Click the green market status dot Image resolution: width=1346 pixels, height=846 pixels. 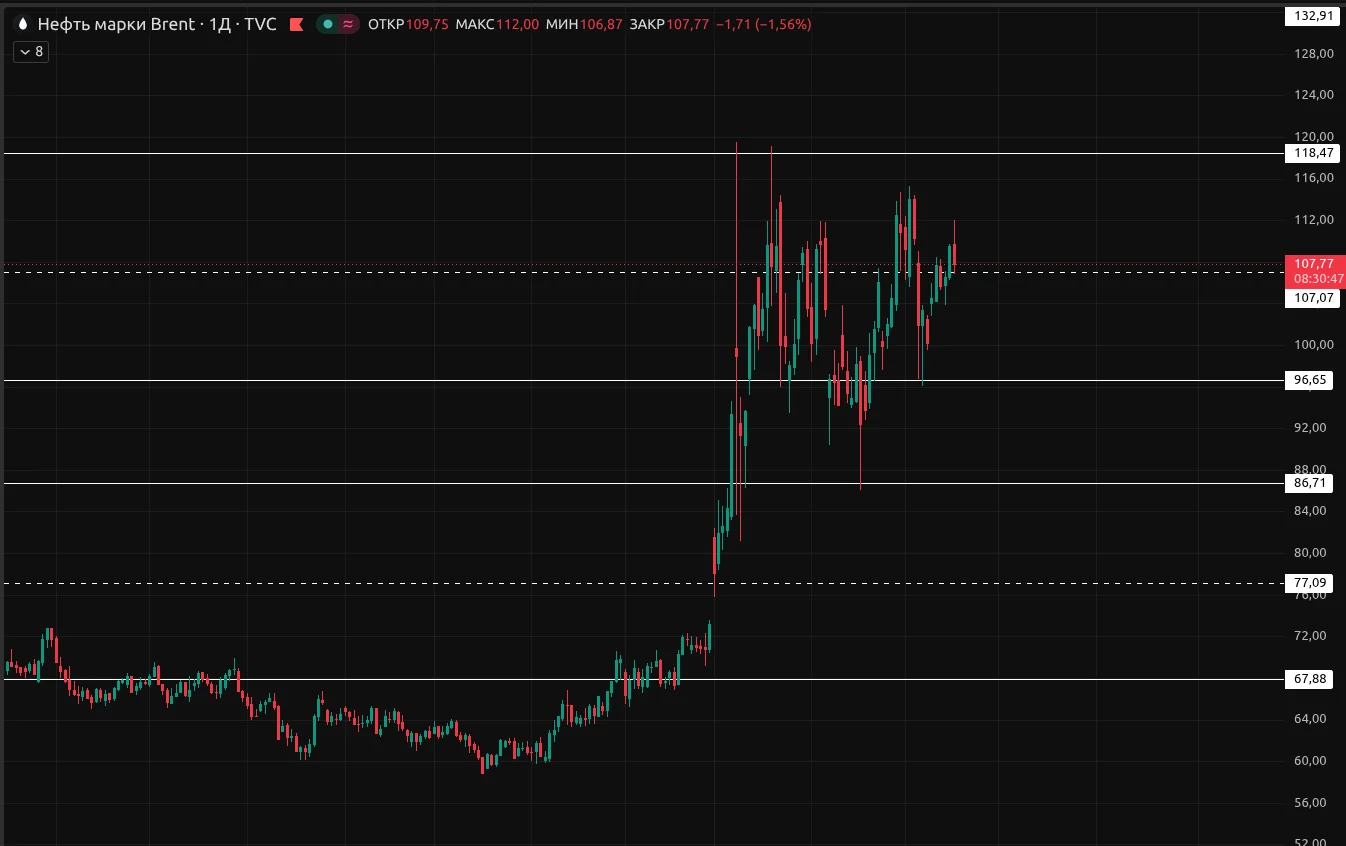tap(327, 24)
